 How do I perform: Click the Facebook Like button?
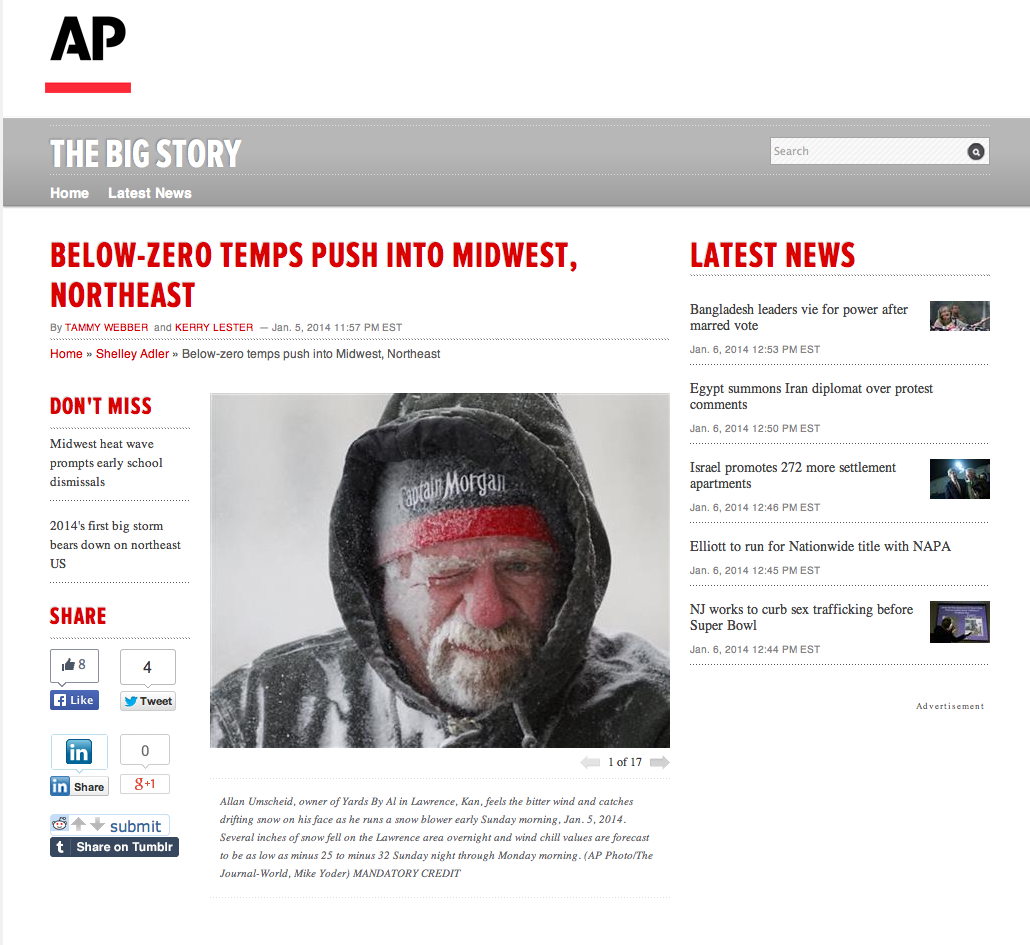point(74,700)
